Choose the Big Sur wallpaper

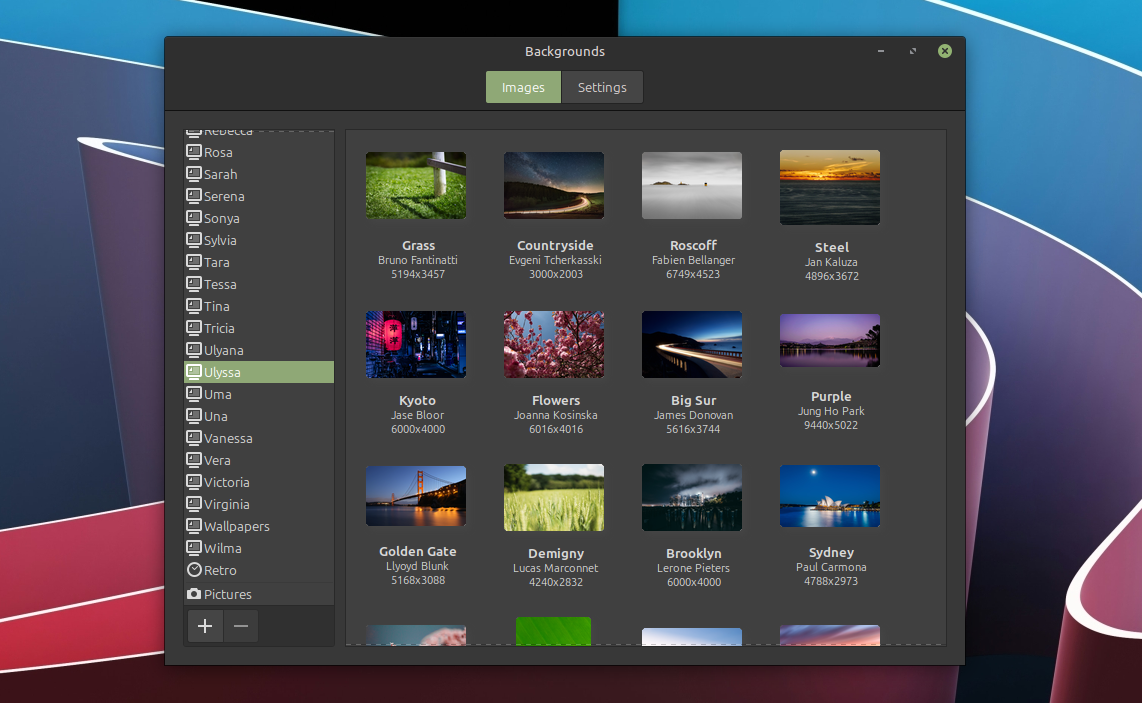pos(692,344)
